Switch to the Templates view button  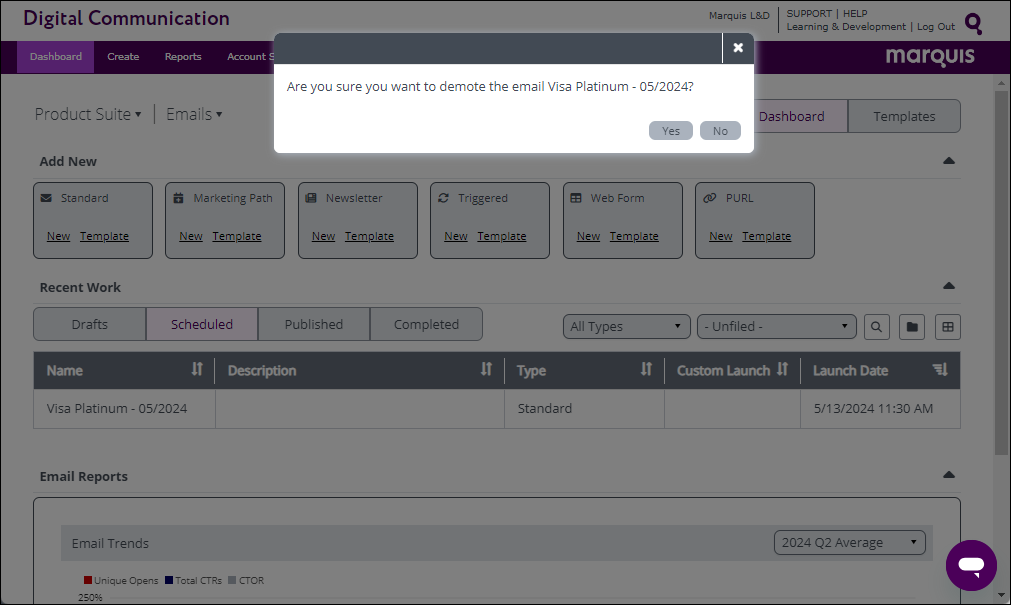(x=904, y=116)
